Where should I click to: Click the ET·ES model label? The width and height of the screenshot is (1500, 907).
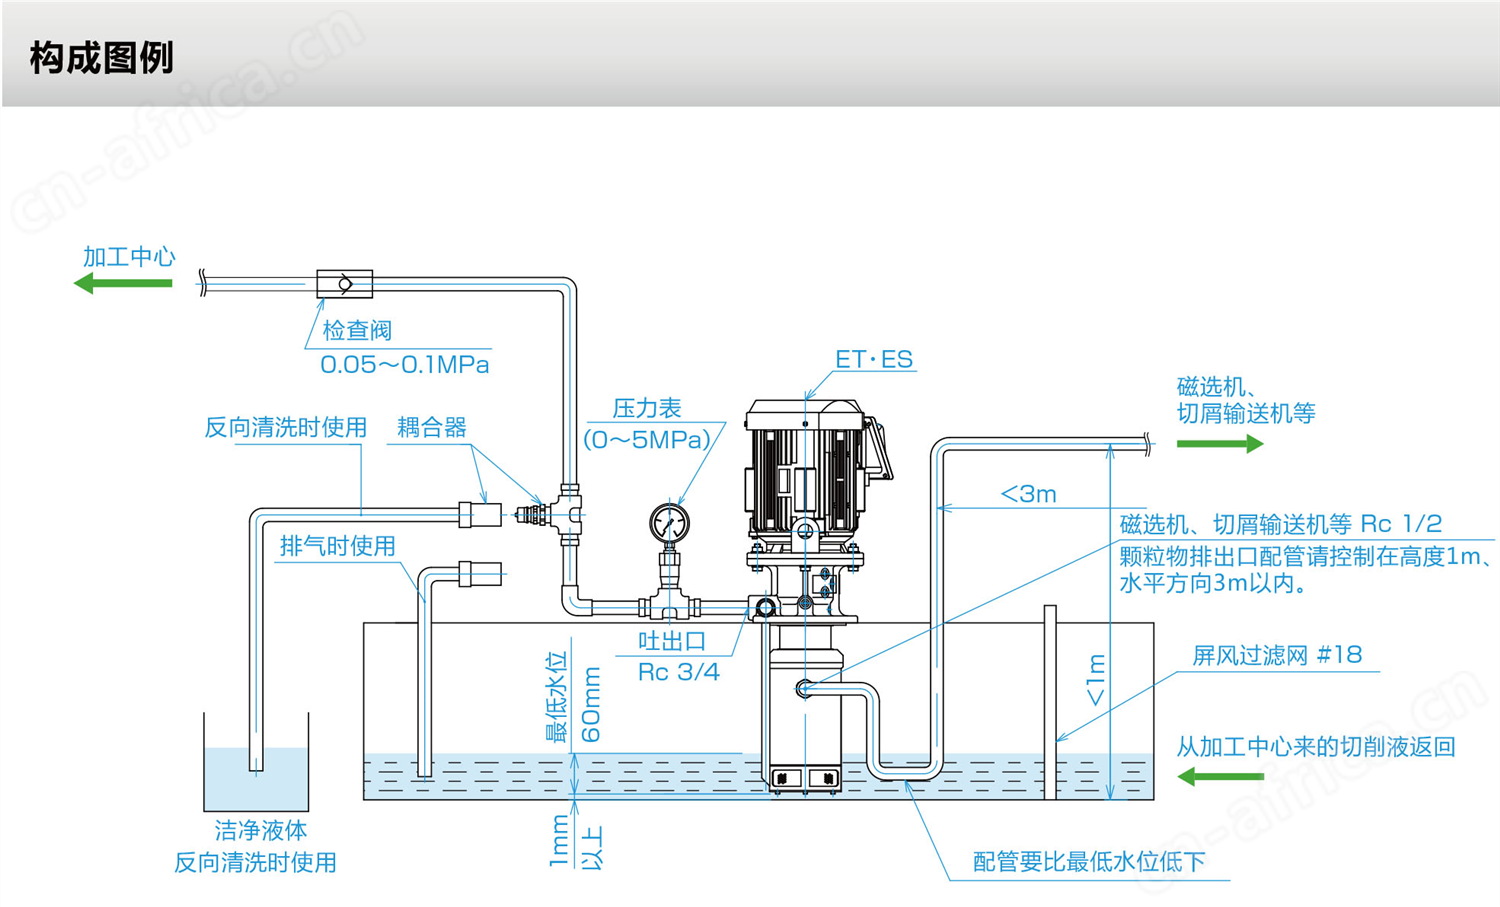click(874, 359)
